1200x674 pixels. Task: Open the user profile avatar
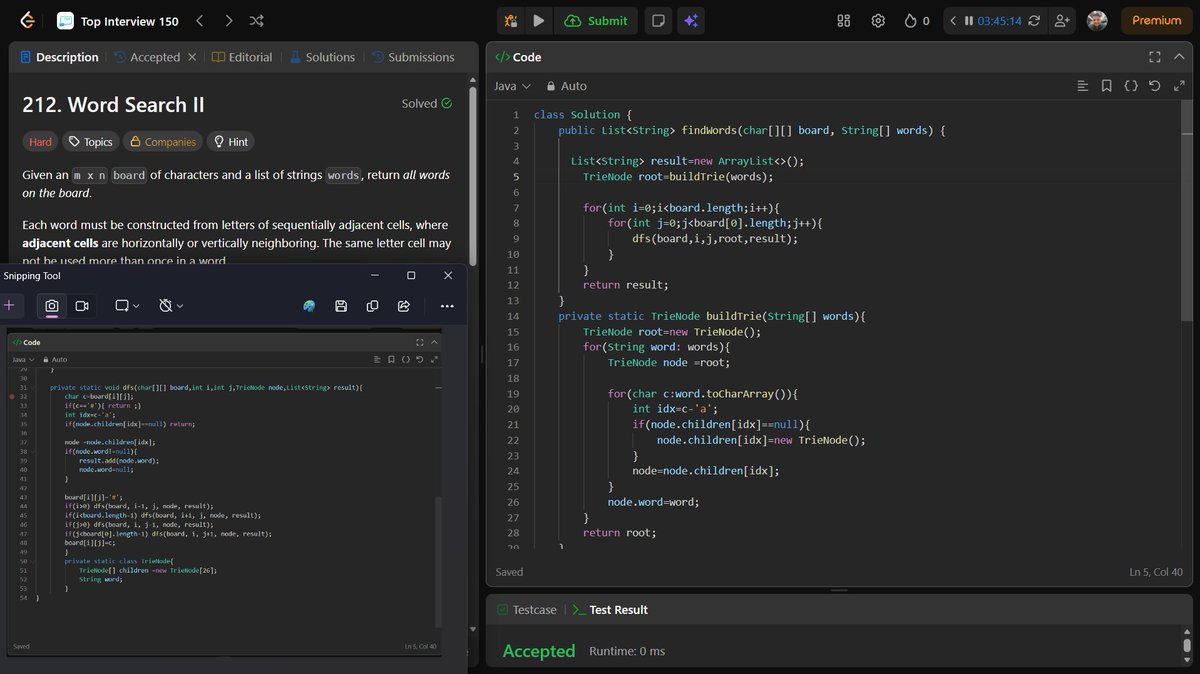(1097, 20)
